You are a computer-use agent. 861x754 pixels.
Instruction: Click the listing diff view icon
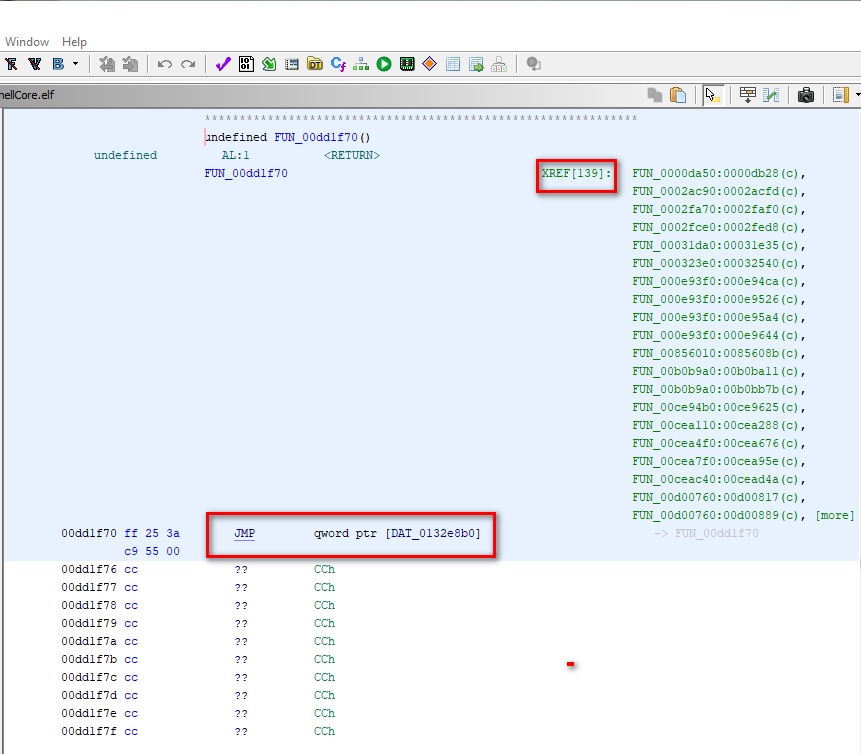point(771,95)
